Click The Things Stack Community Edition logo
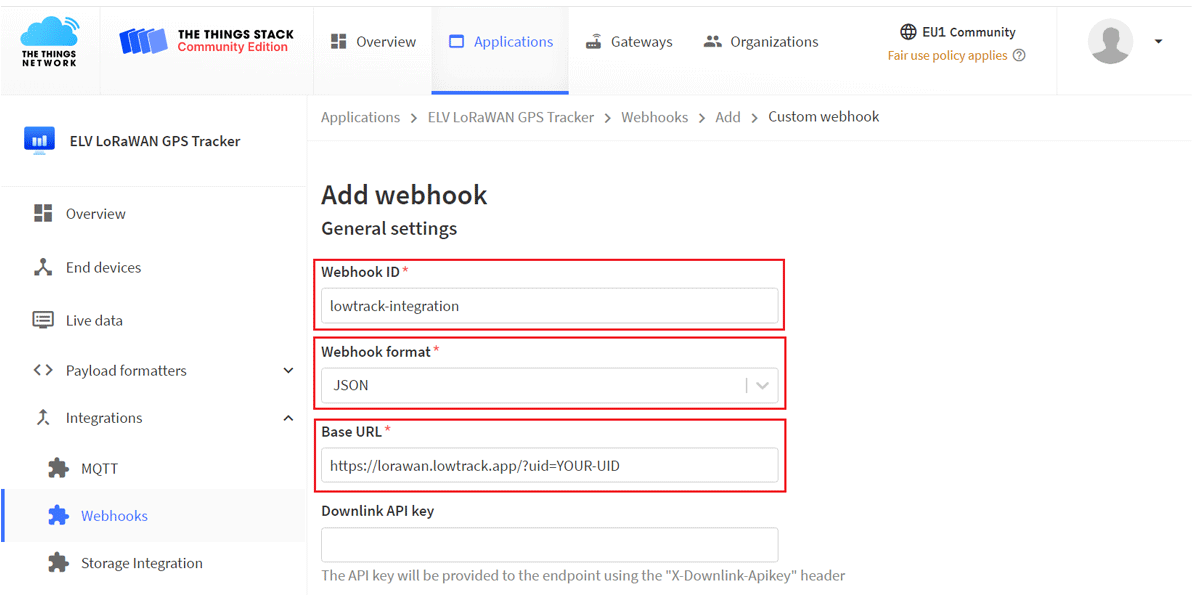This screenshot has width=1200, height=600. coord(206,41)
